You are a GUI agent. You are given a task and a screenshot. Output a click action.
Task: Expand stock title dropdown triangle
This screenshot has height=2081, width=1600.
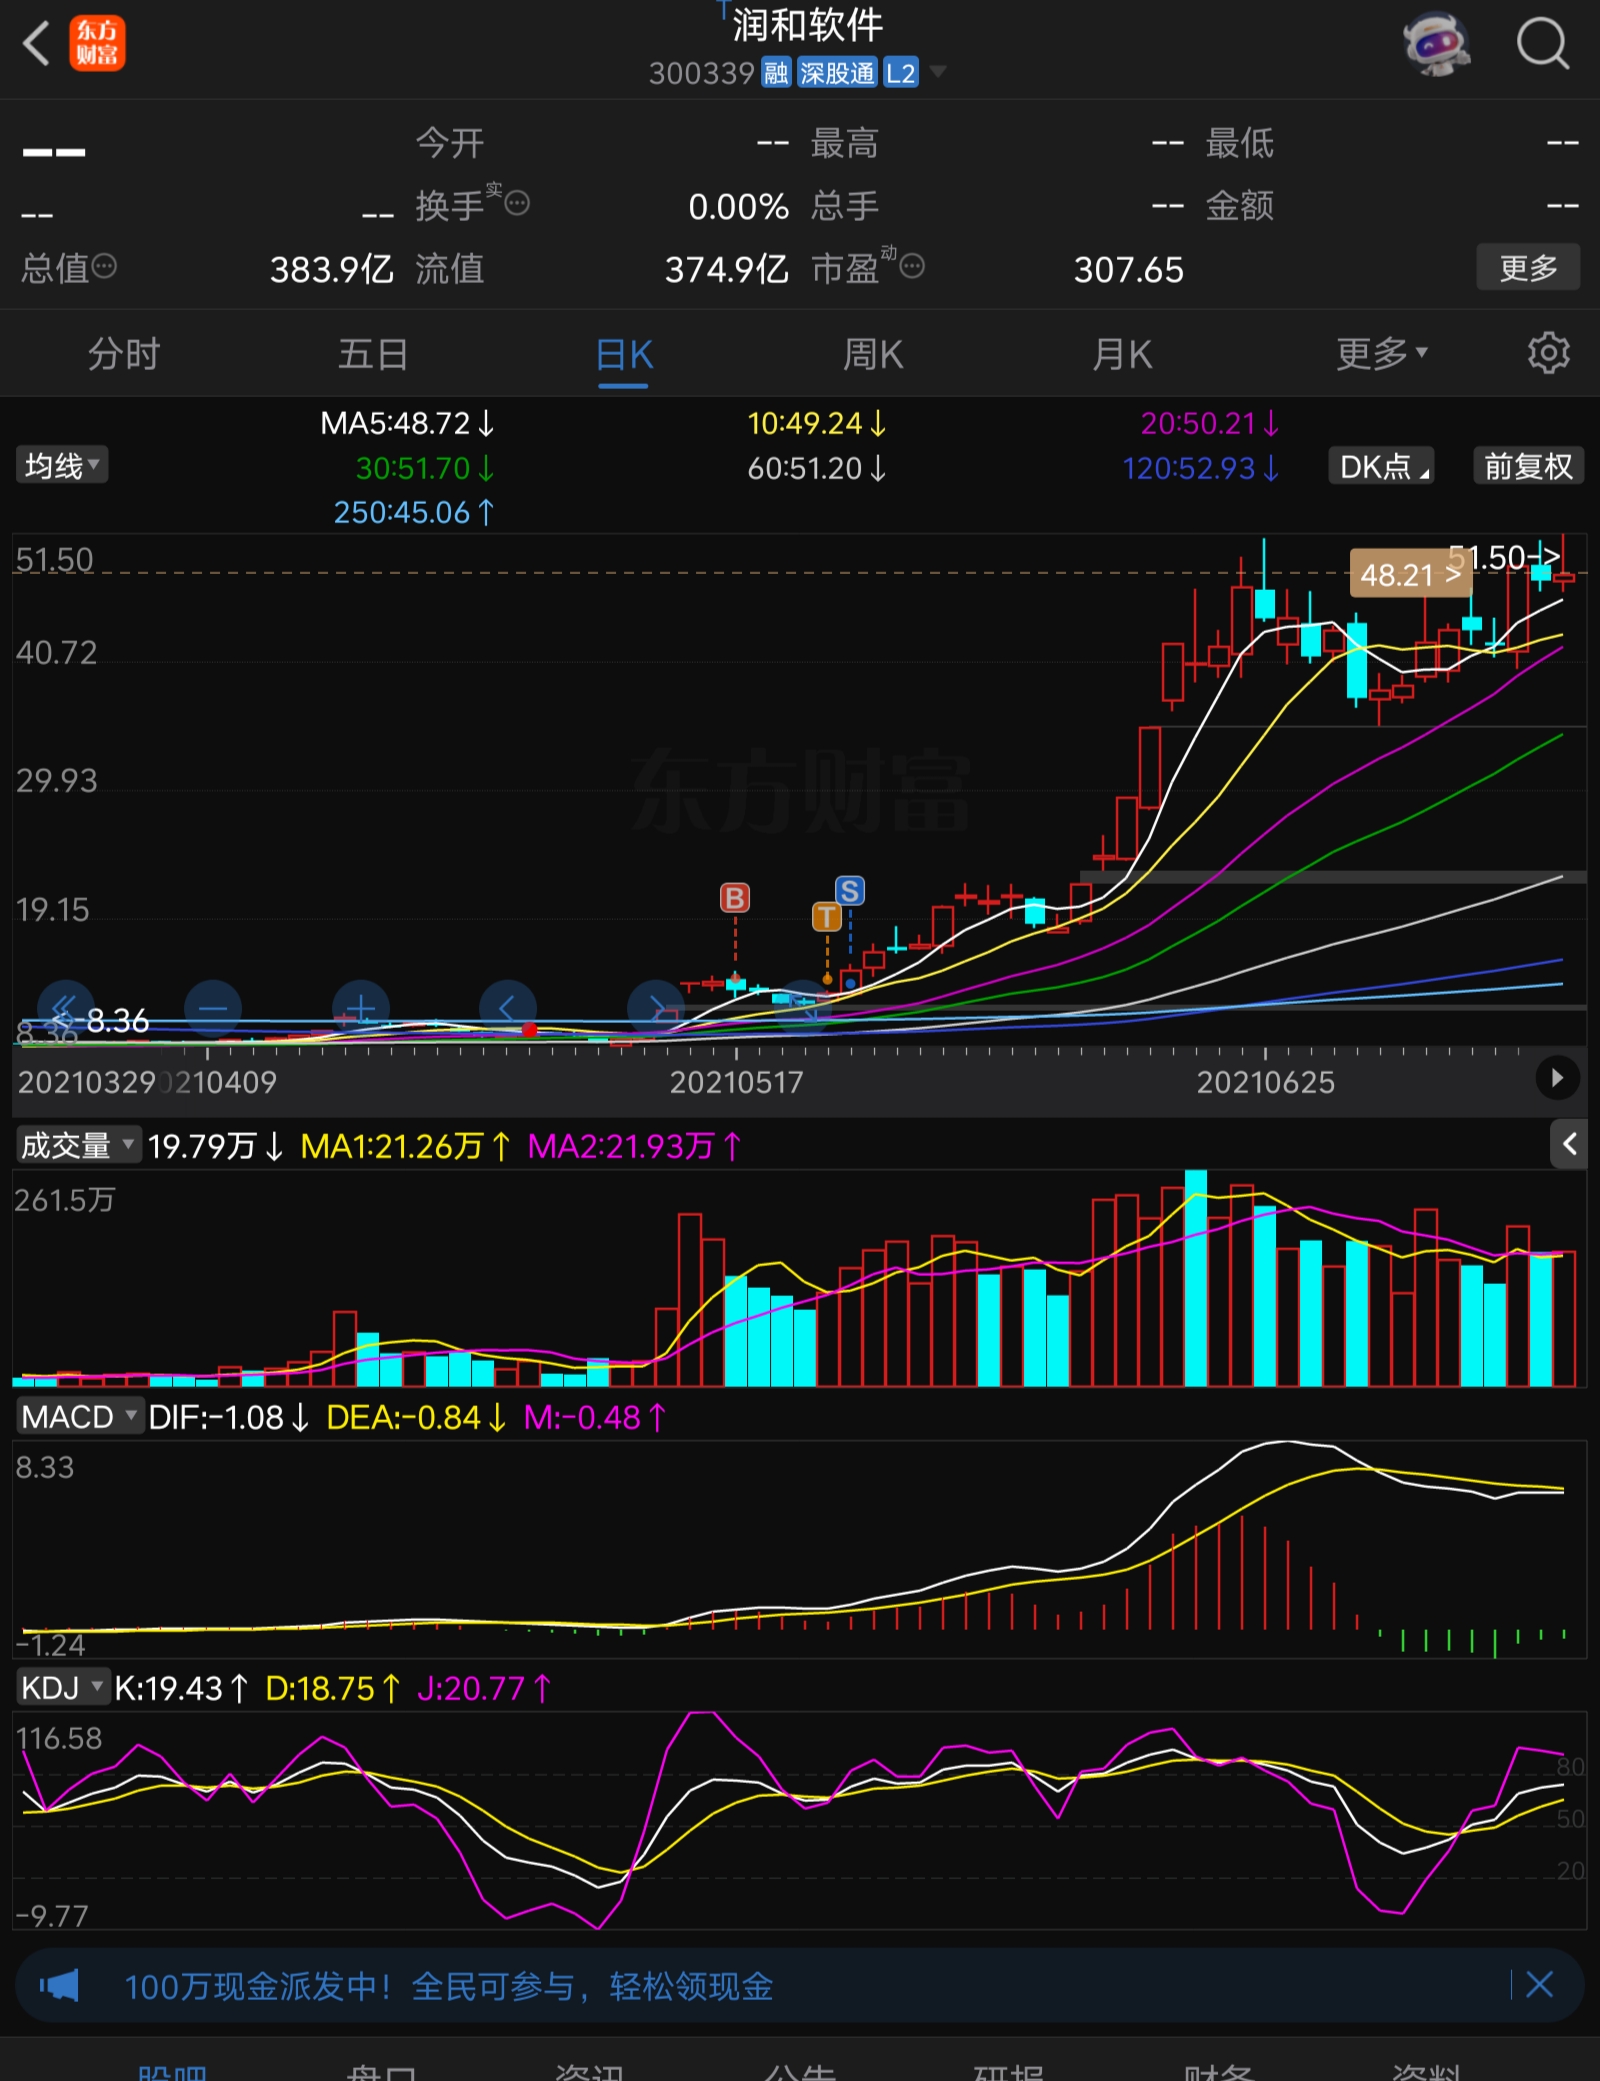click(x=937, y=71)
